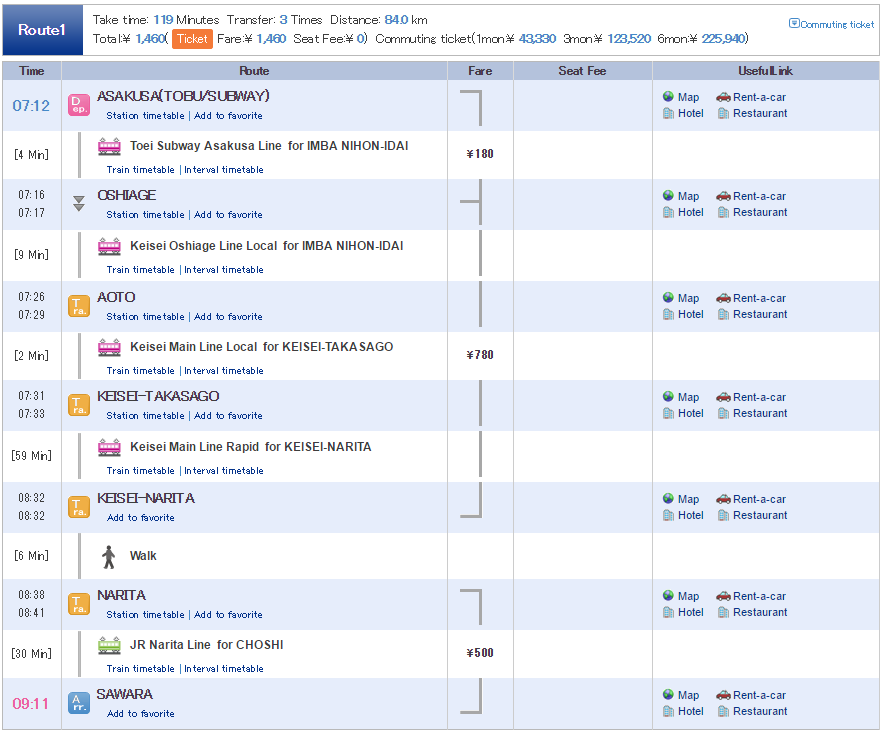Open Station timetable for OSHIAGE

point(146,215)
